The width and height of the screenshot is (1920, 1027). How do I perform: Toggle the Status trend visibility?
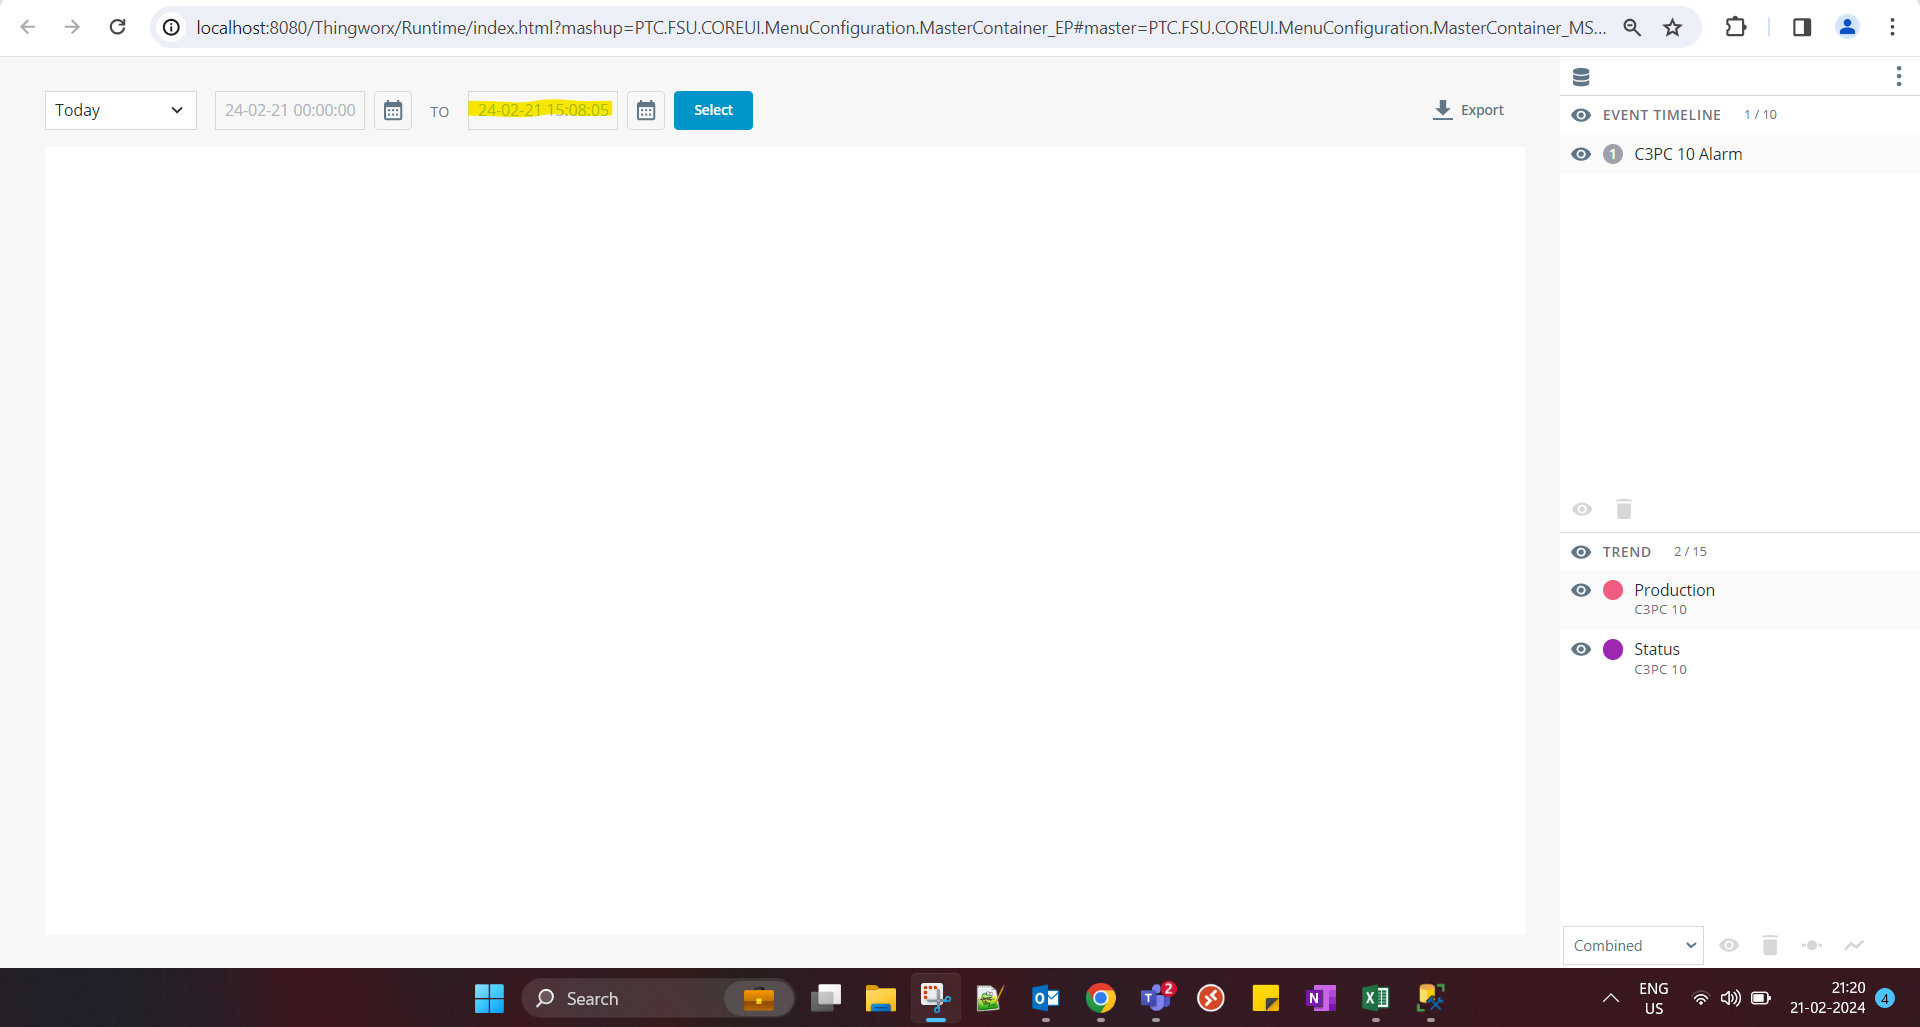[x=1581, y=649]
